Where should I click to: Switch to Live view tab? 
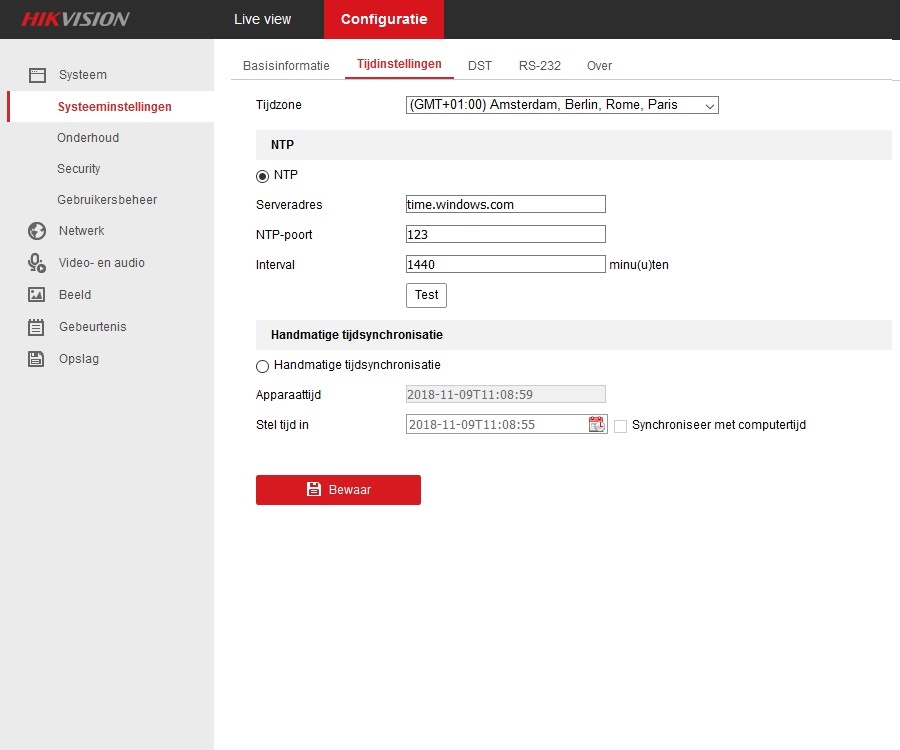coord(262,20)
